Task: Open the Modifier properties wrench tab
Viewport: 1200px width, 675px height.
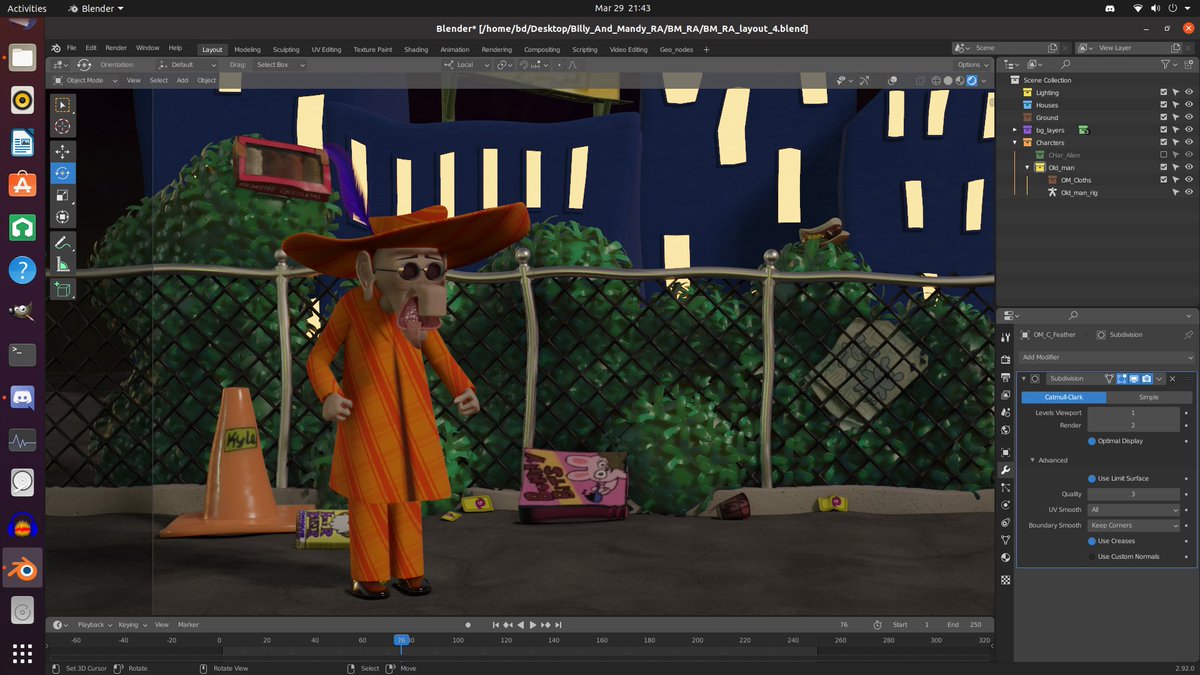Action: point(1006,469)
